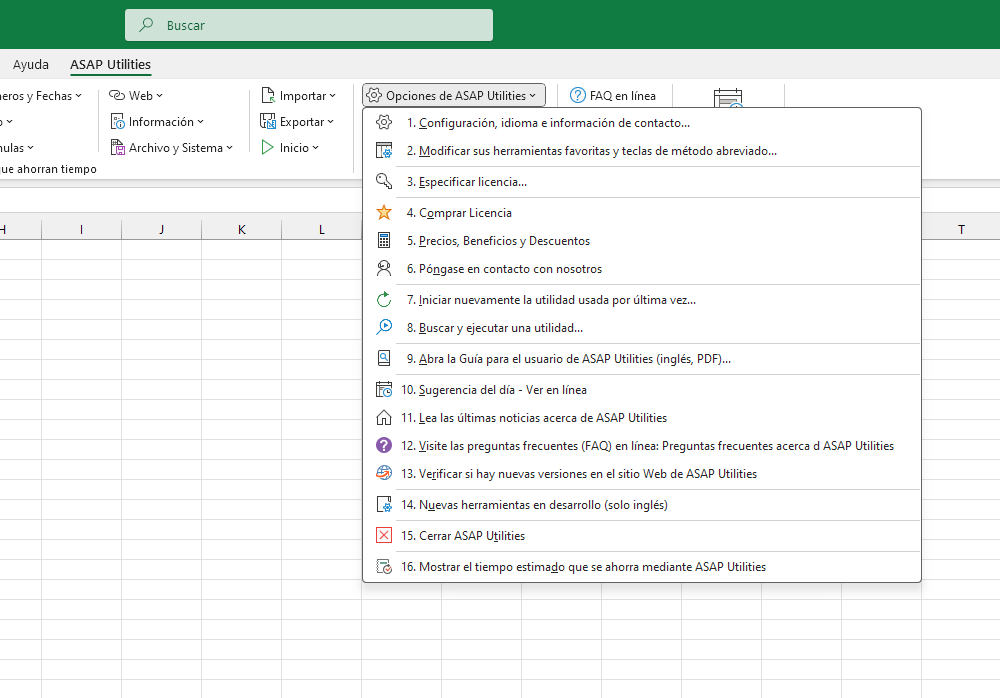
Task: Select column header K
Action: [x=241, y=230]
